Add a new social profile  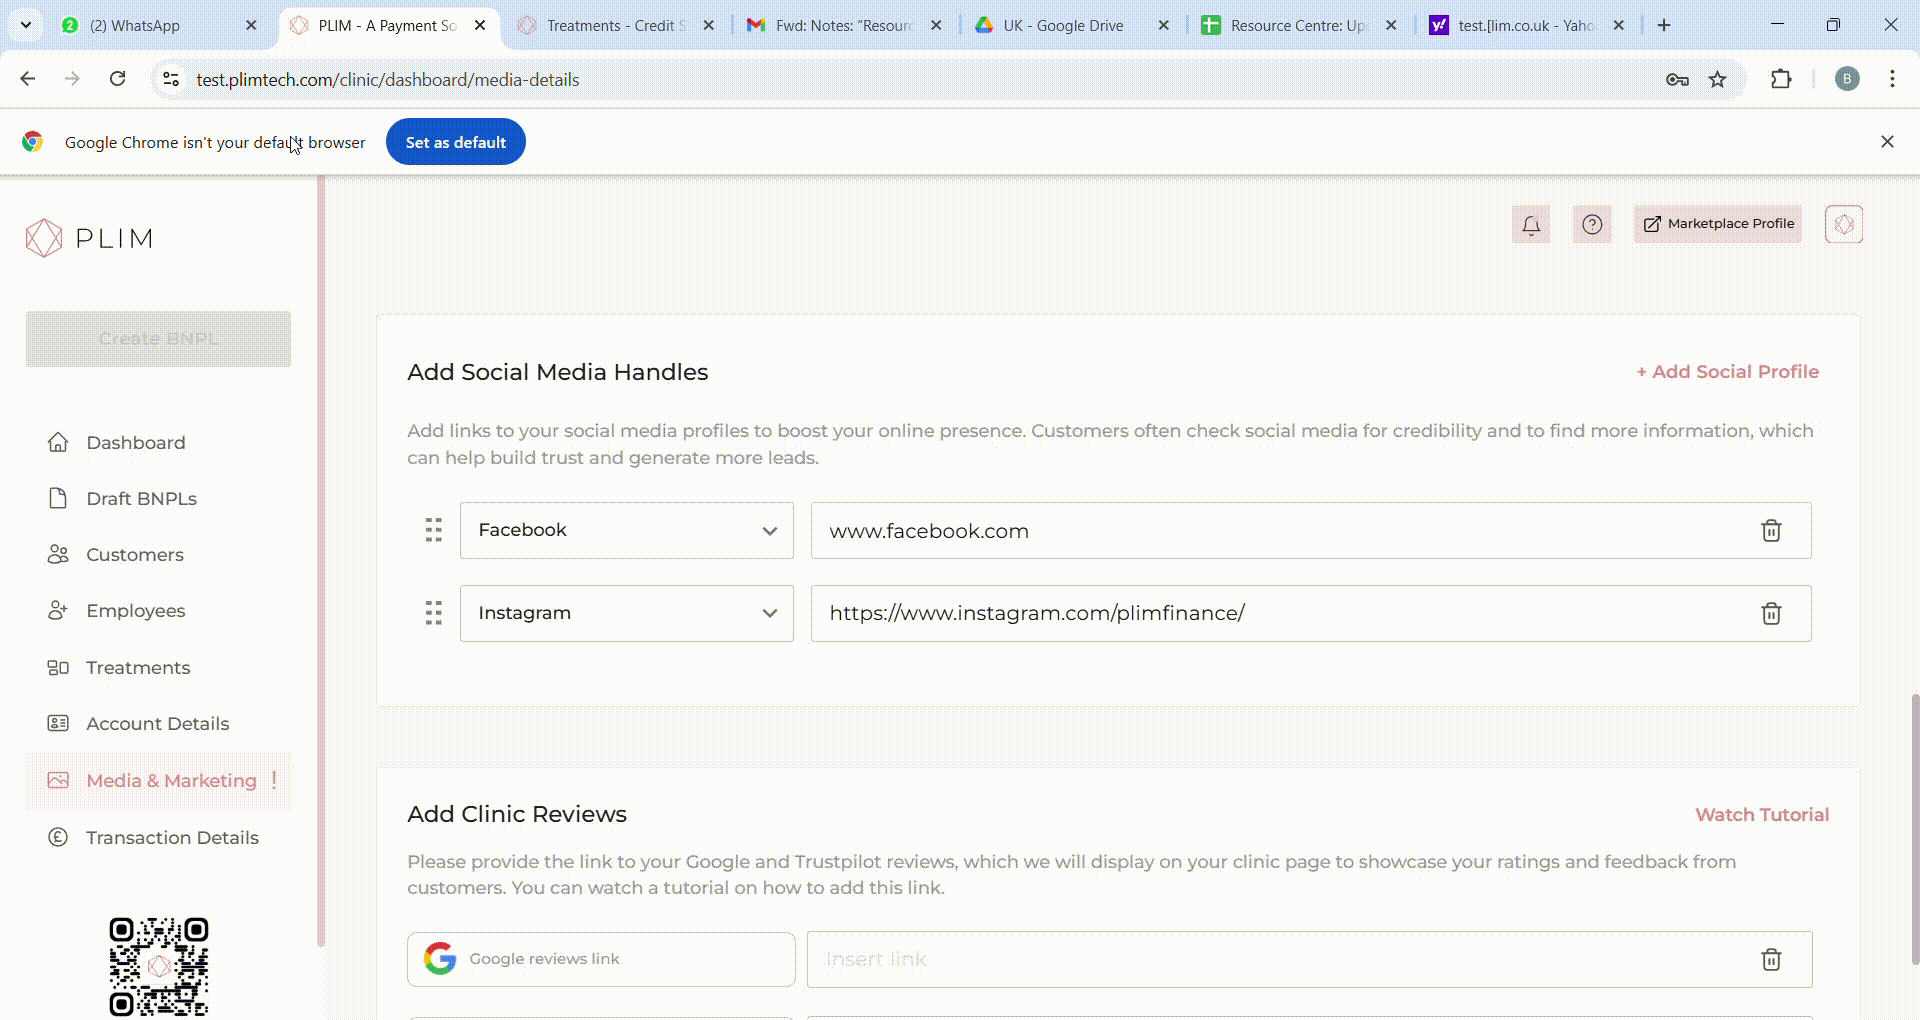[1728, 371]
